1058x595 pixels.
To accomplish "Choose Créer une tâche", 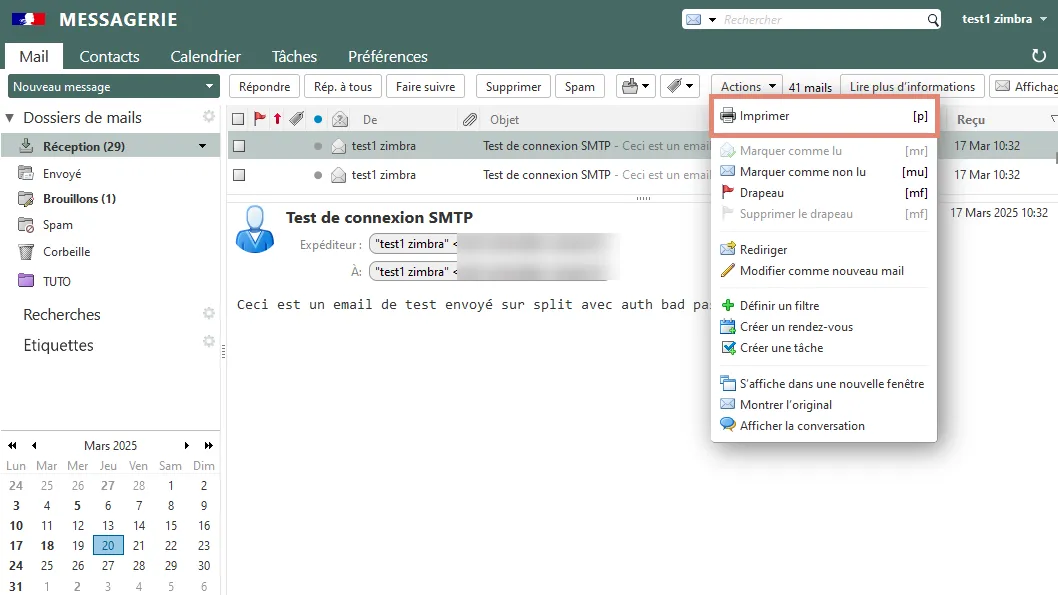I will coord(824,348).
